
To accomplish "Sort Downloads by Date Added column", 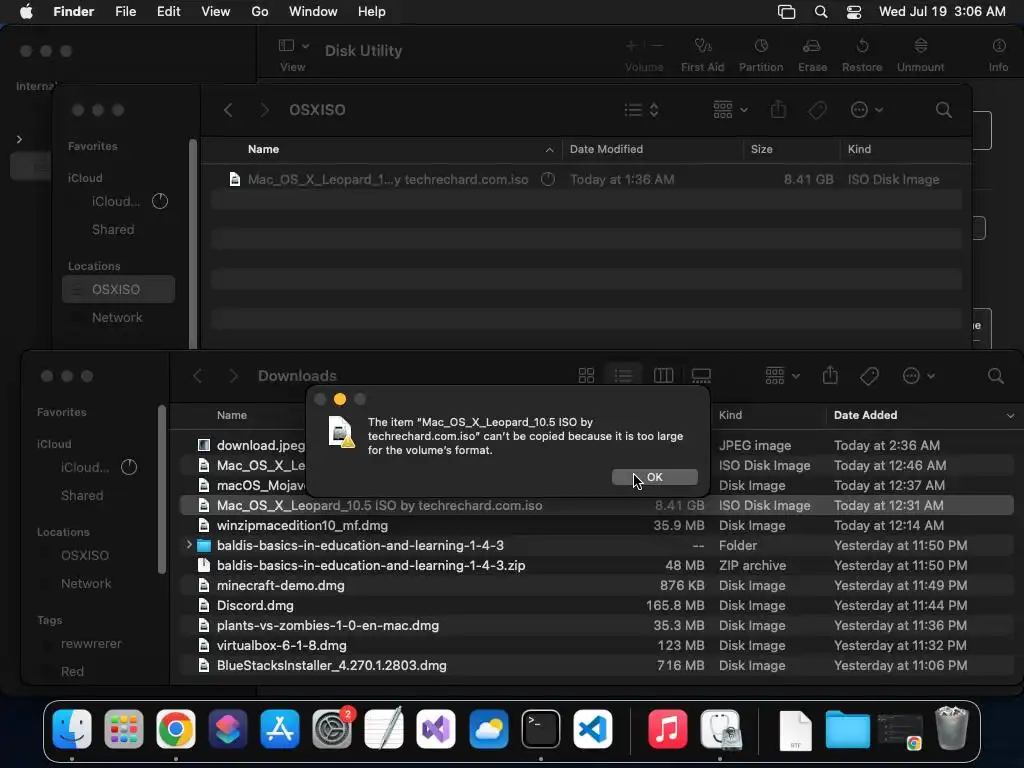I will click(x=922, y=415).
